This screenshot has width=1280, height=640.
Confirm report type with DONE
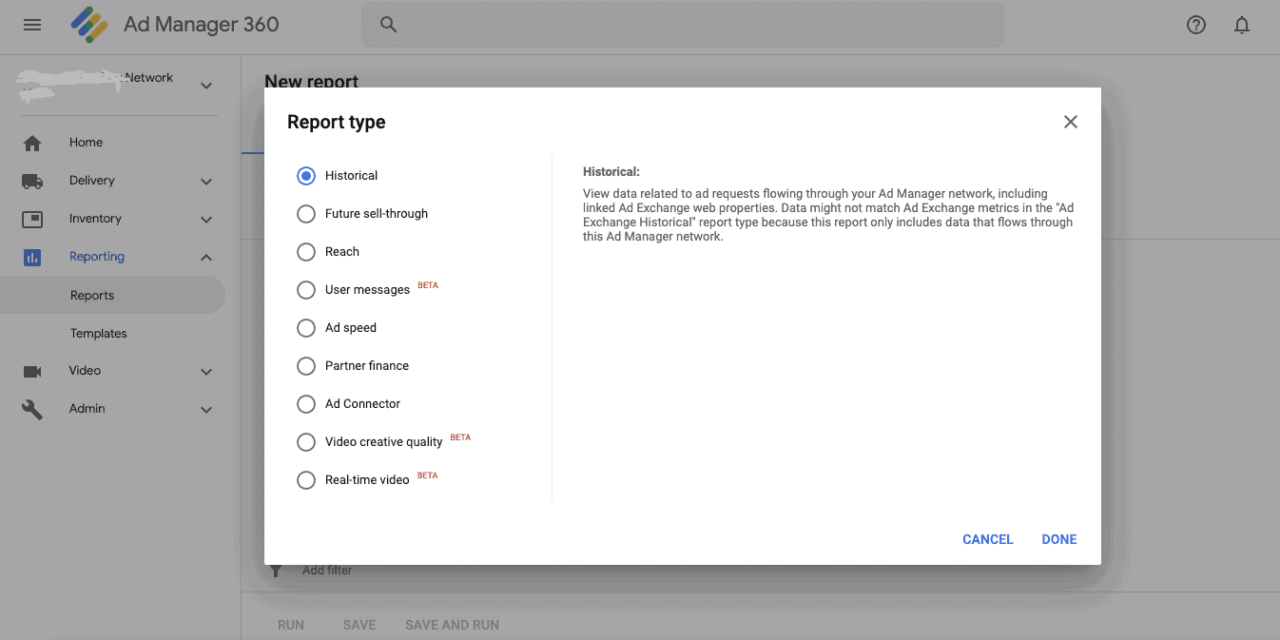click(1059, 539)
